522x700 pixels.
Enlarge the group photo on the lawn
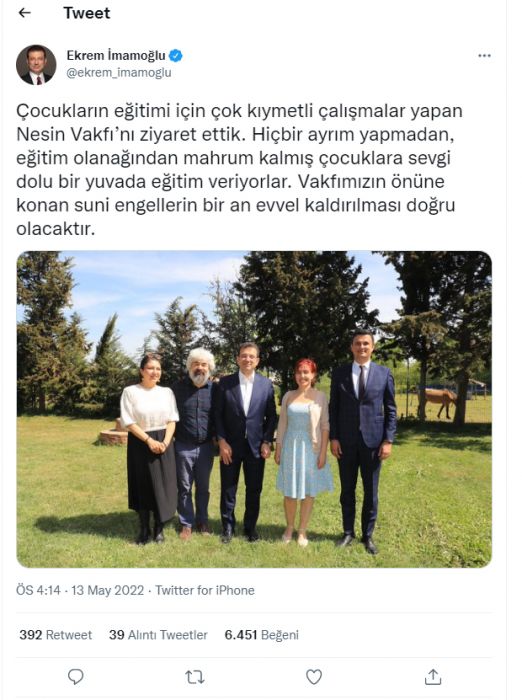254,409
